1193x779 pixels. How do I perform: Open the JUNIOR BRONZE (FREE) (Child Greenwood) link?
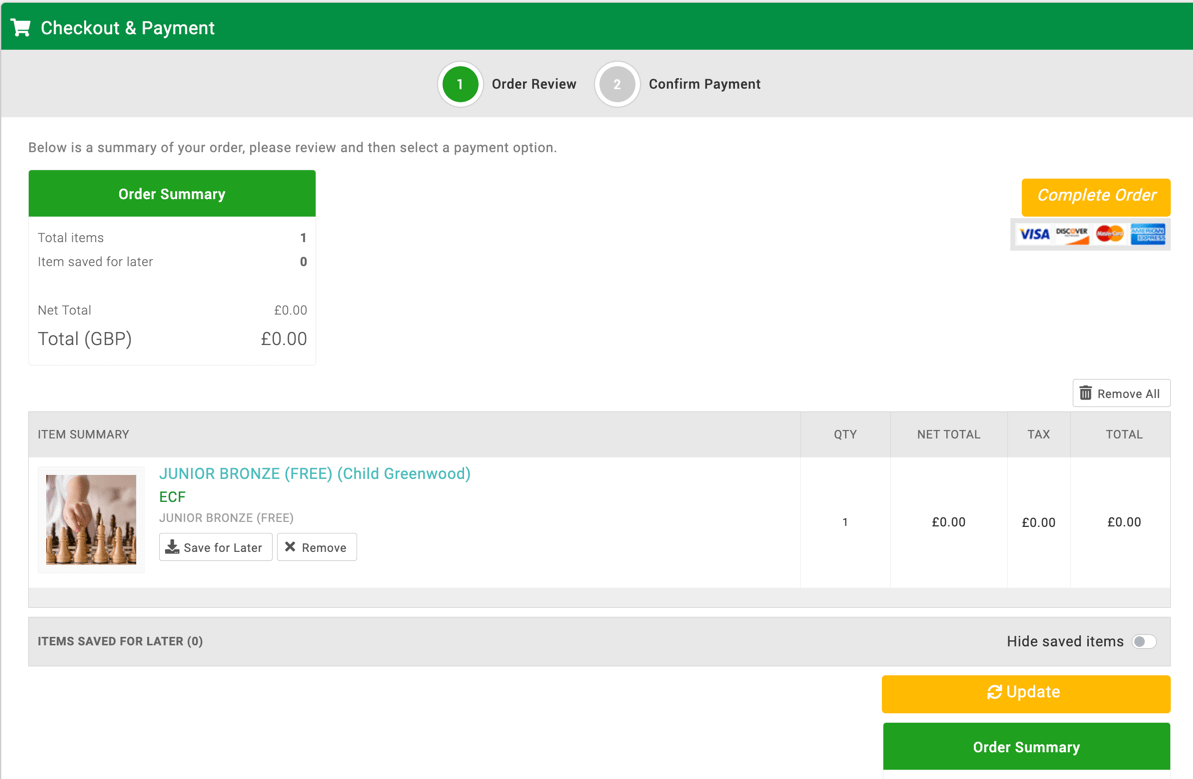(315, 474)
